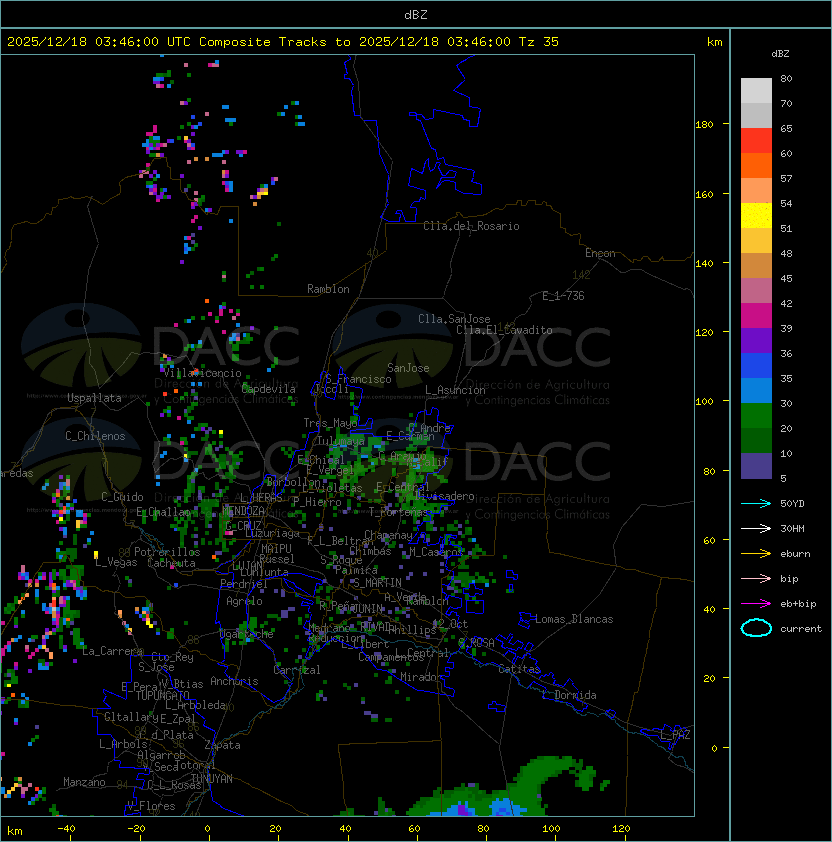
Task: Click the pink bip arrow in legend
Action: (x=756, y=578)
